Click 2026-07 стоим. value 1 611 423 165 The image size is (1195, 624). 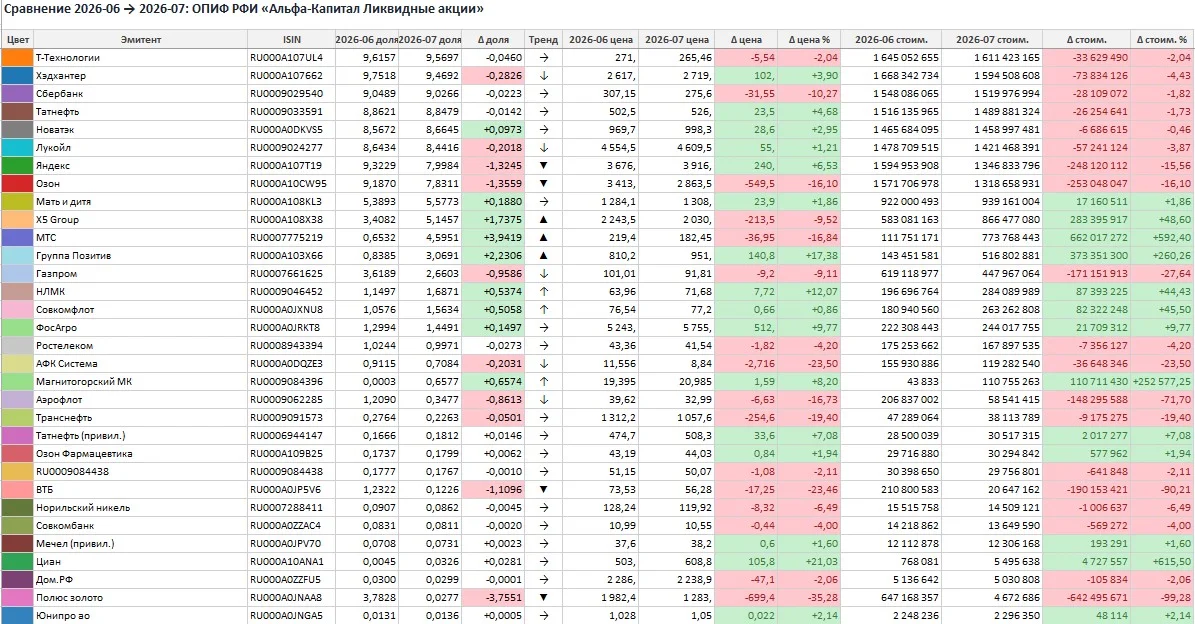pos(992,57)
